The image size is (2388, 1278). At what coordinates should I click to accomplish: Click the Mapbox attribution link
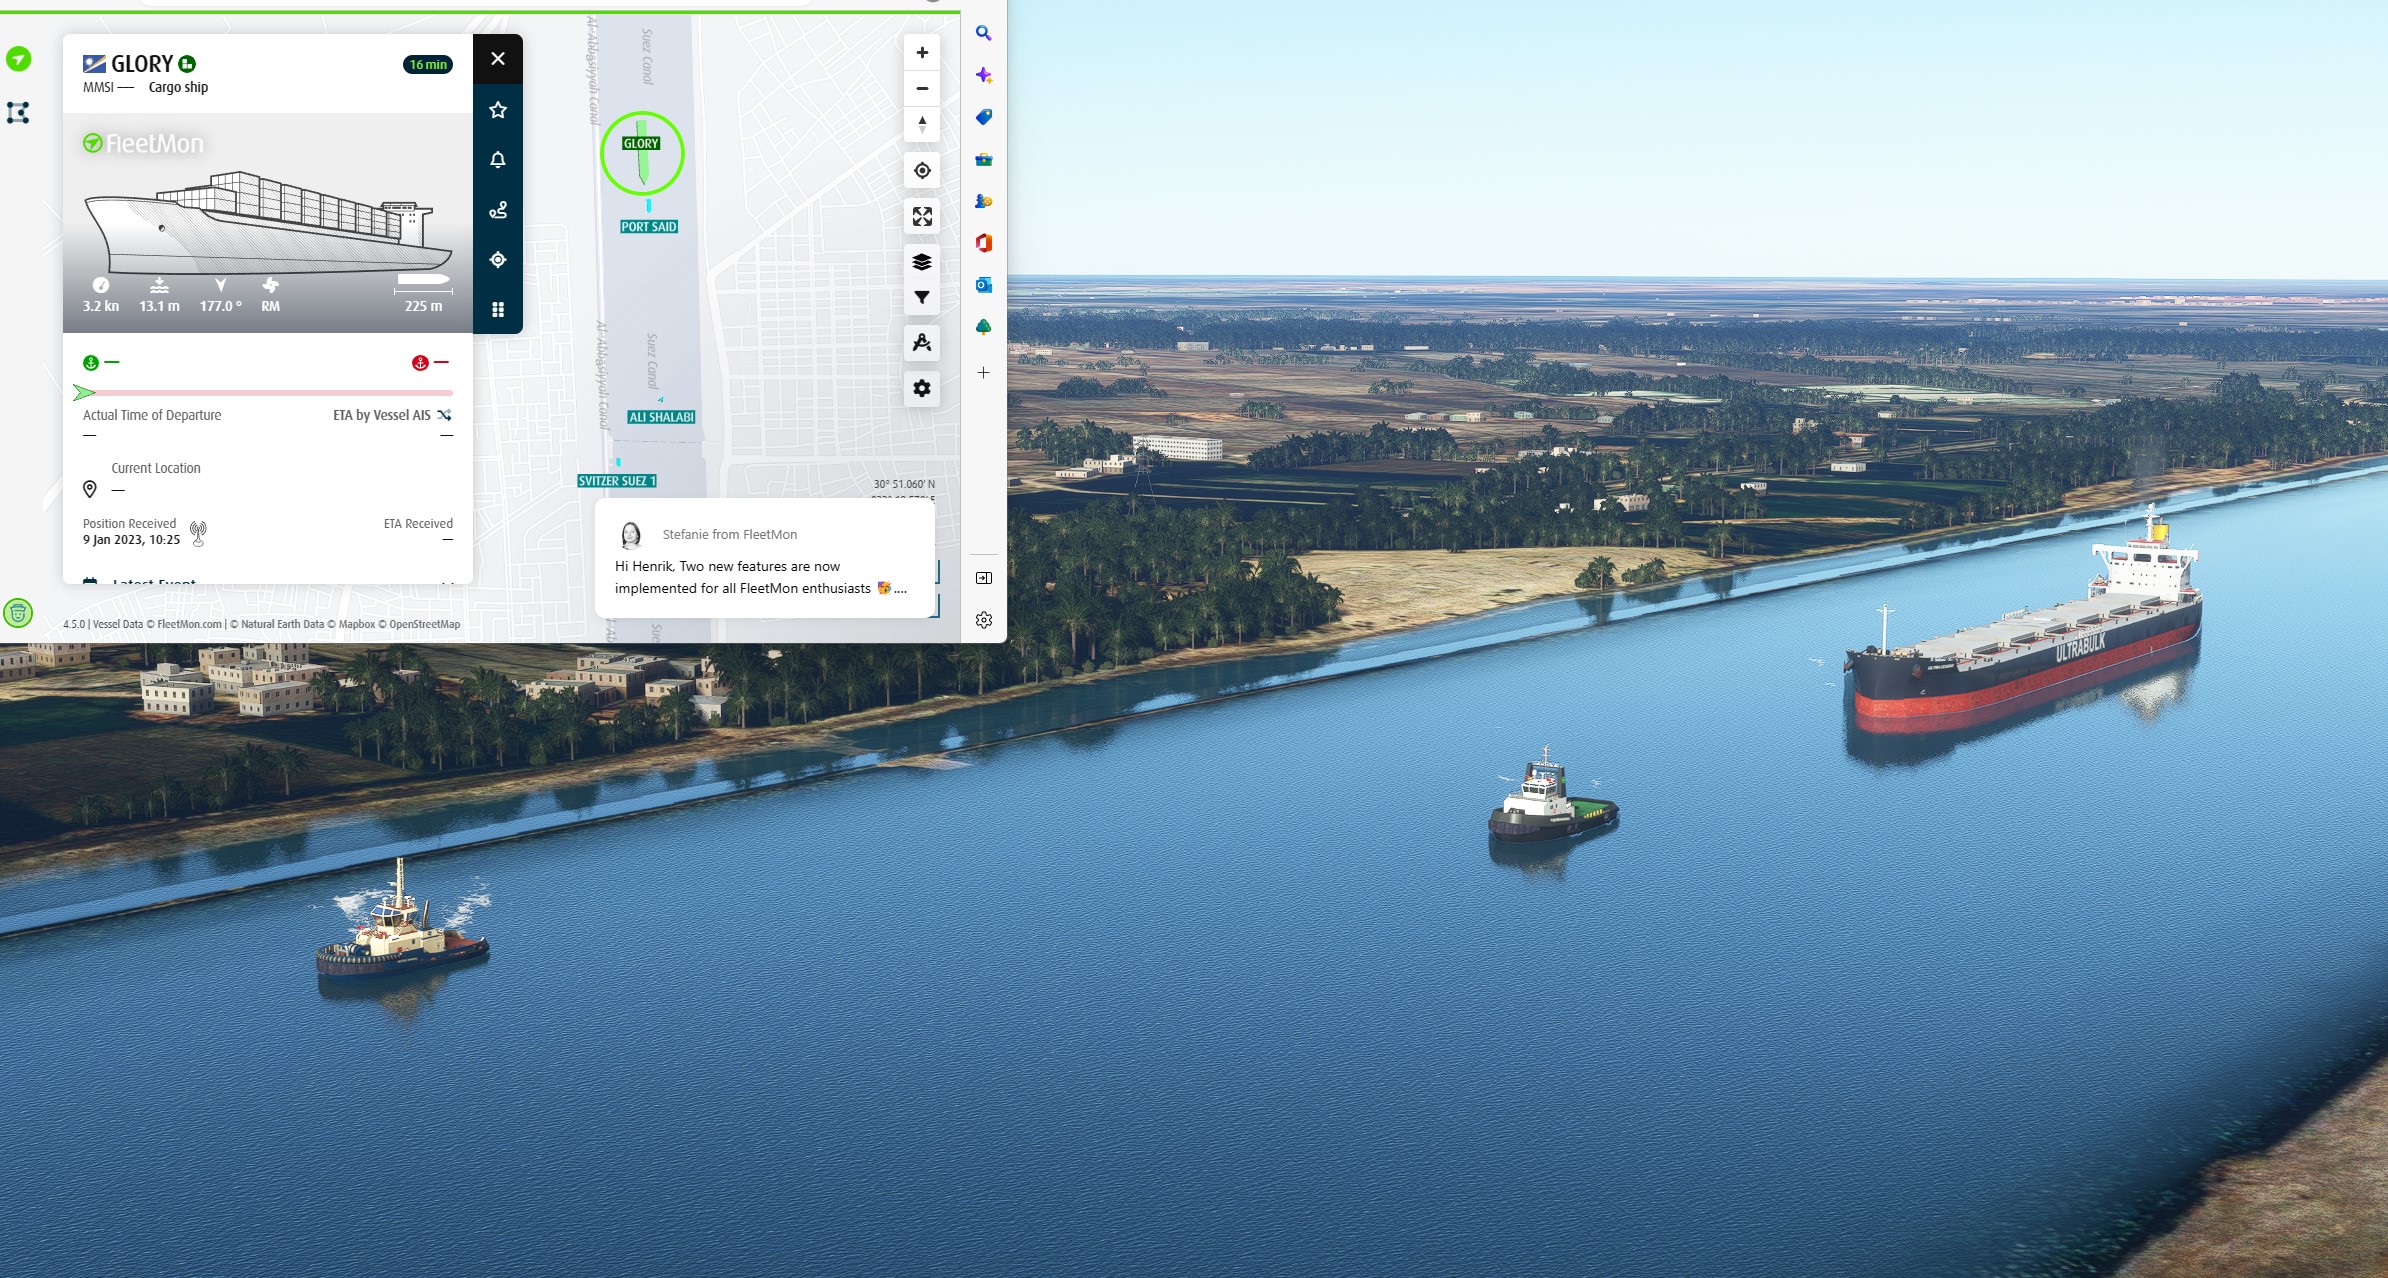tap(357, 624)
